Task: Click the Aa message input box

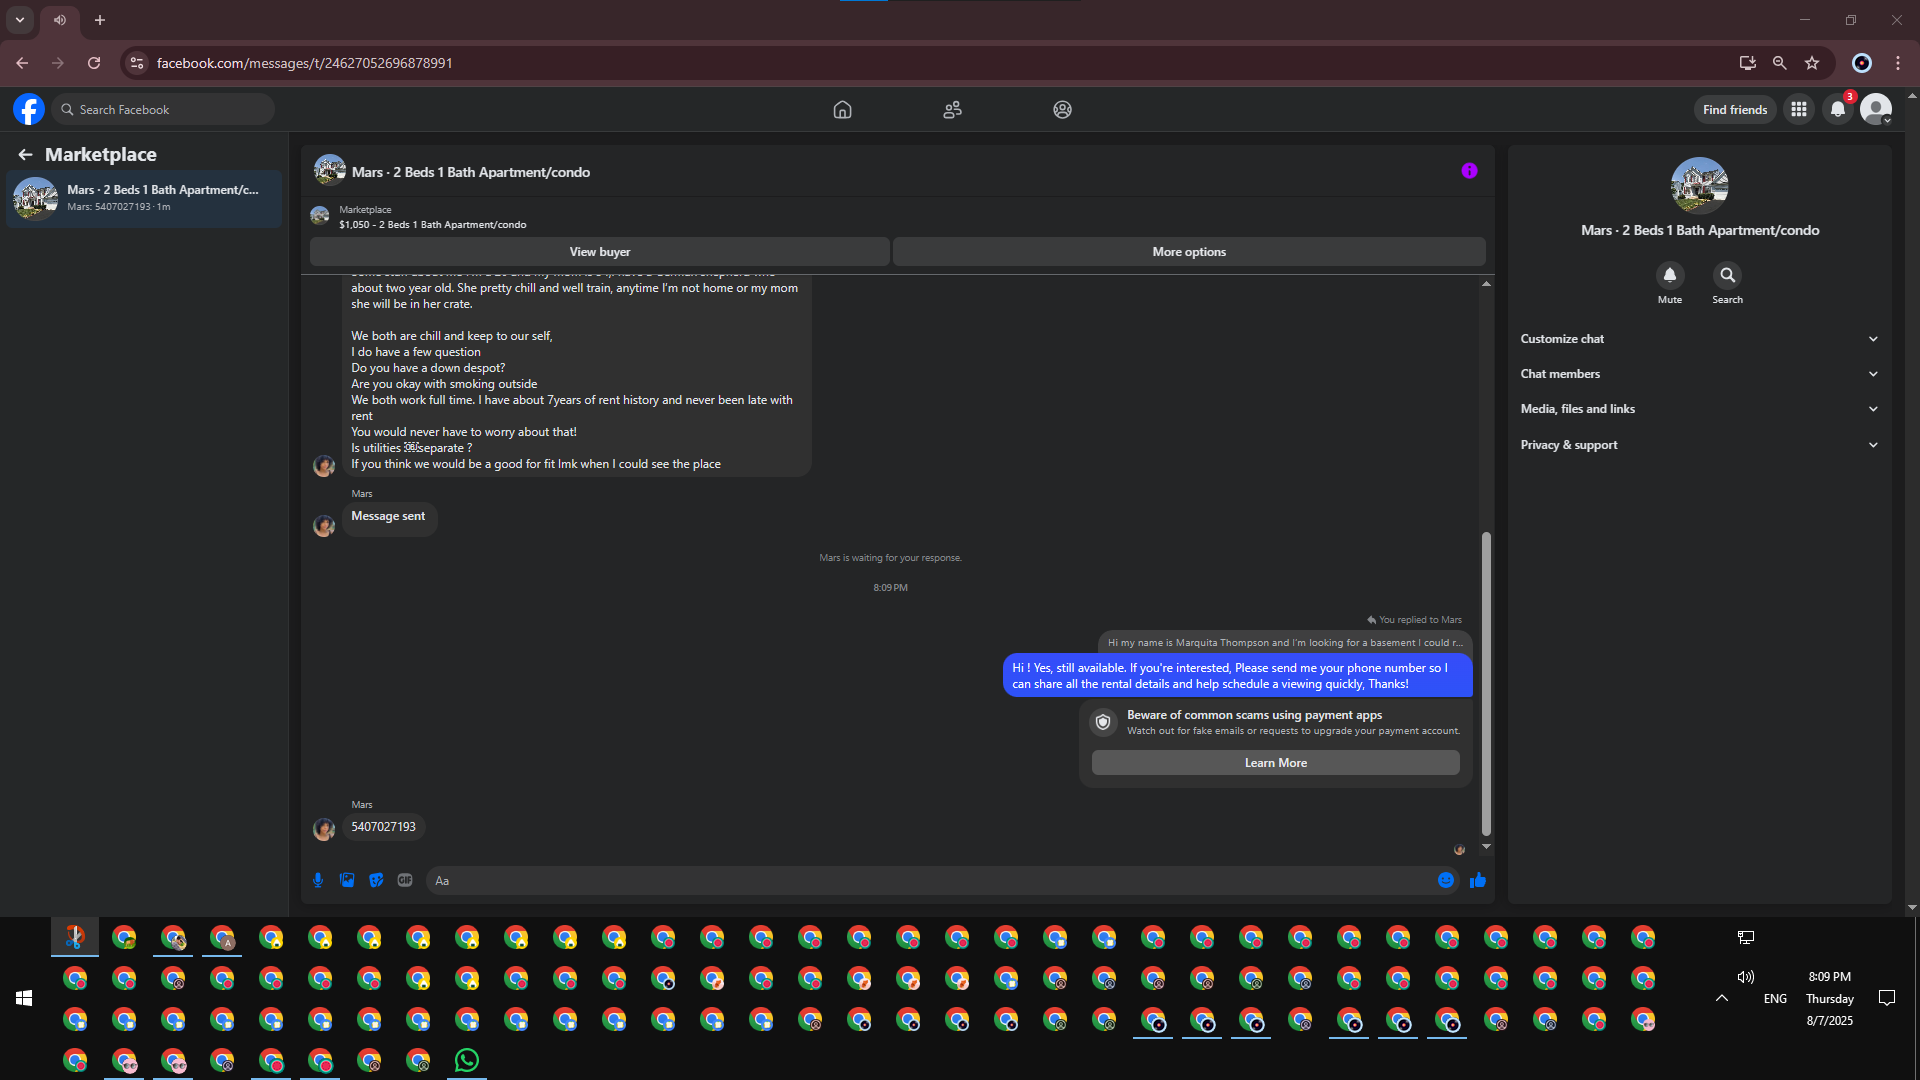Action: (930, 881)
